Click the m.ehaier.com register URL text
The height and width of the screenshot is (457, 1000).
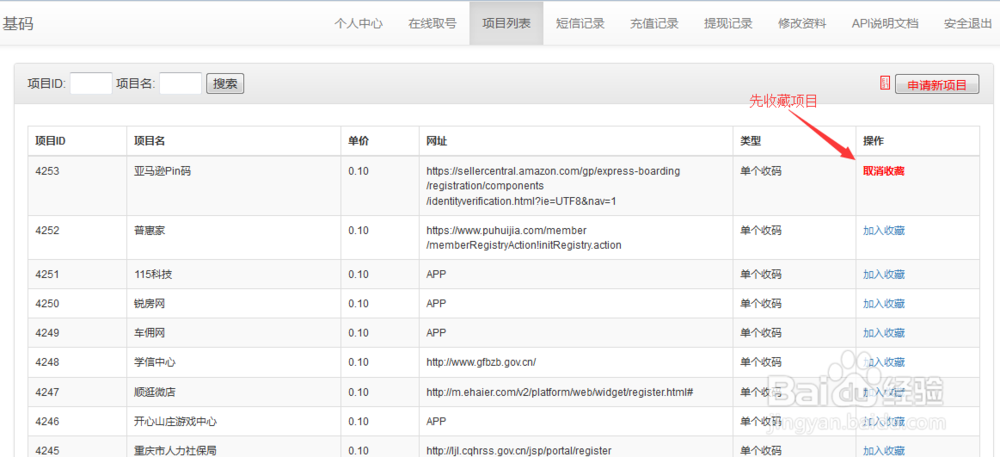tap(560, 392)
